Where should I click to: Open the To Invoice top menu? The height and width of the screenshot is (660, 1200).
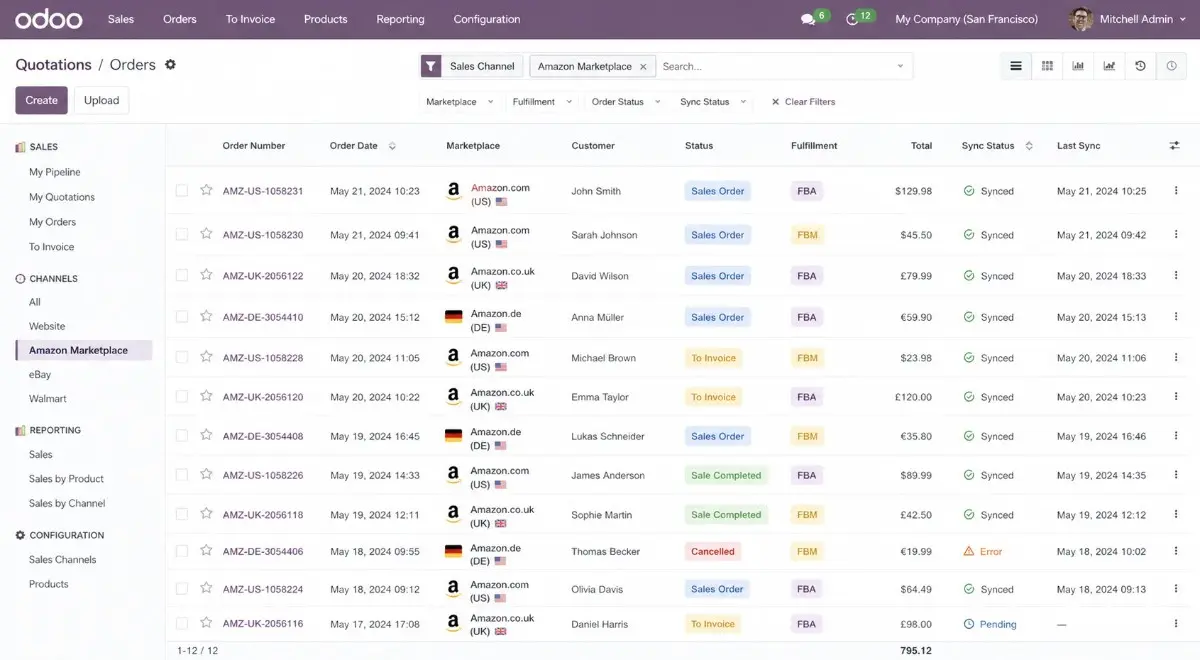tap(250, 19)
